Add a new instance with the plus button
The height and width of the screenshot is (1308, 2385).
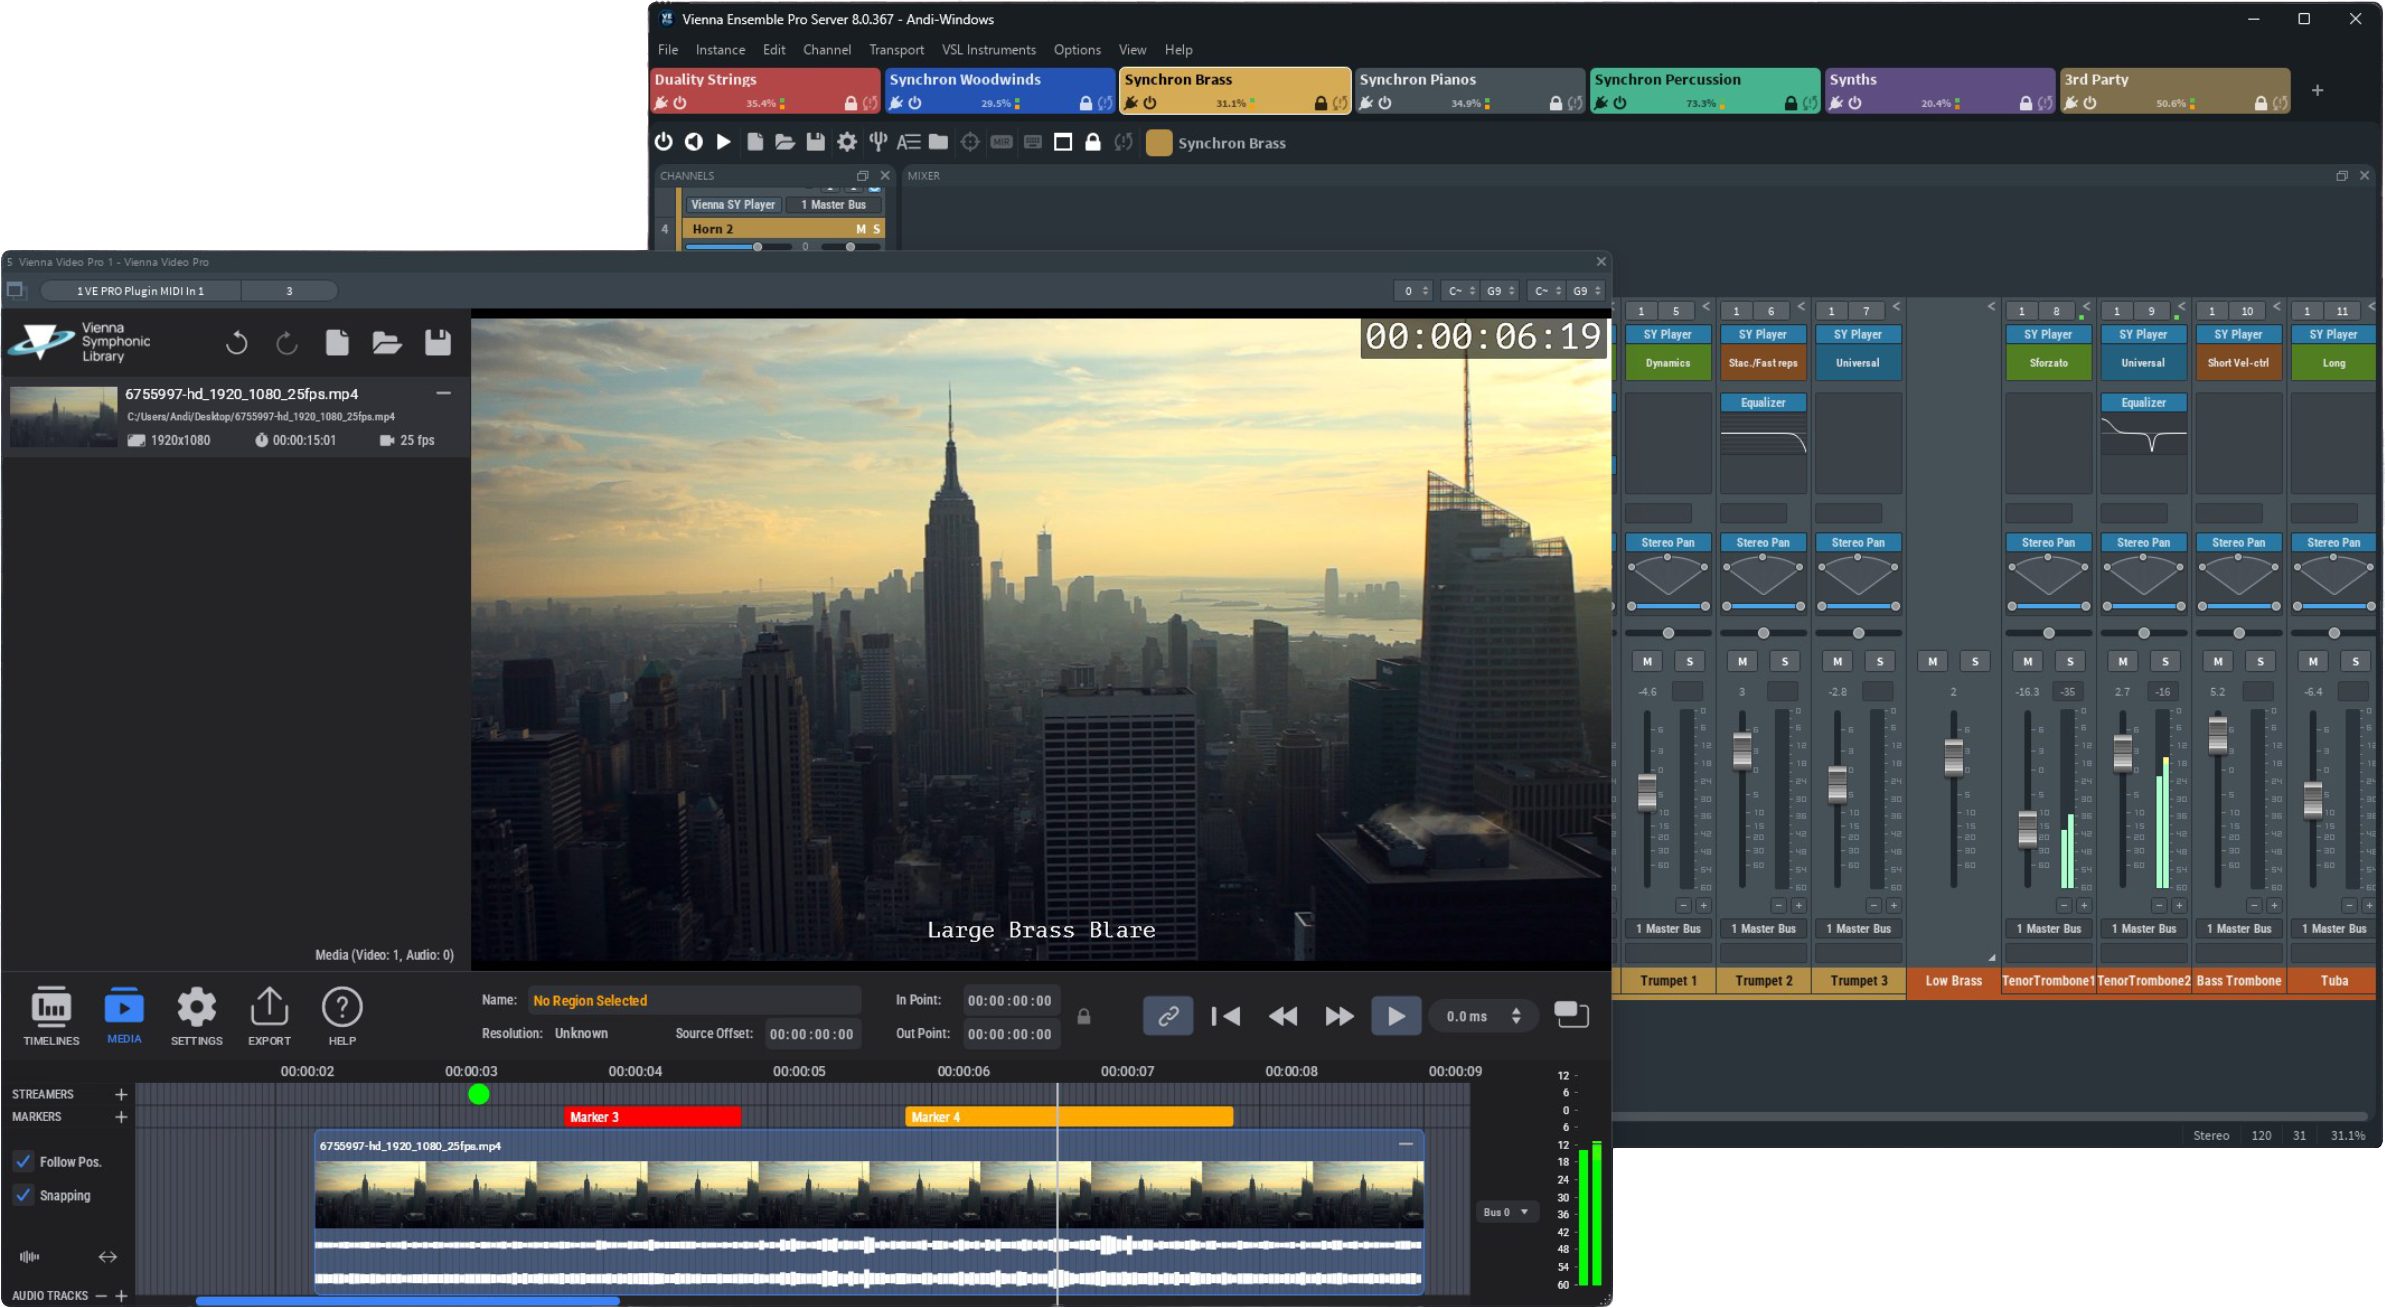coord(2317,91)
